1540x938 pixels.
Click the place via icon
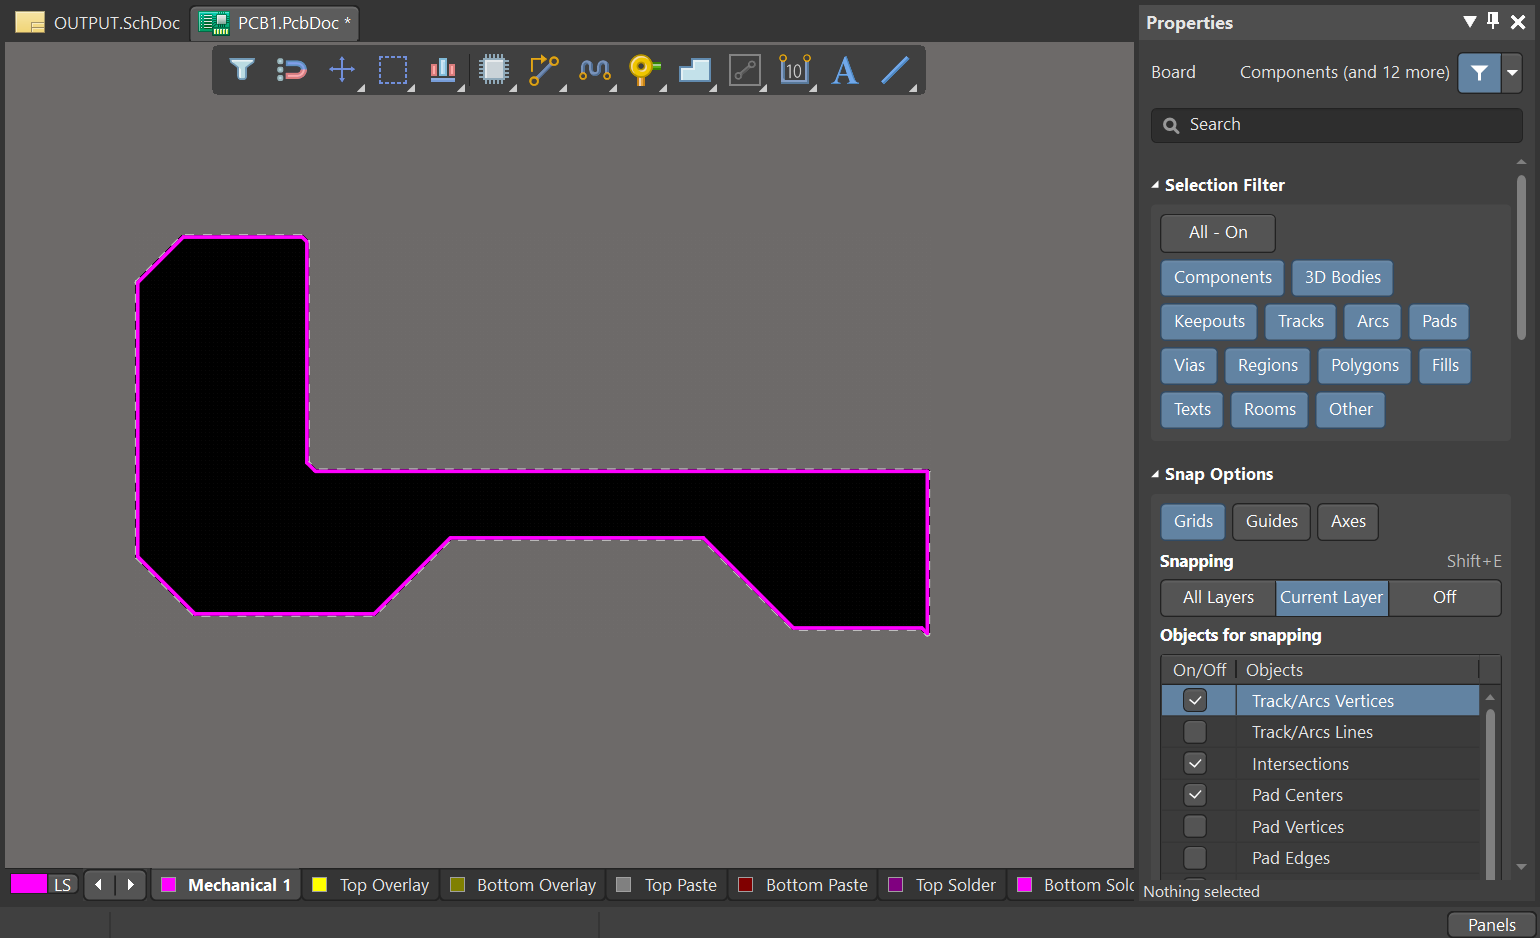click(645, 70)
